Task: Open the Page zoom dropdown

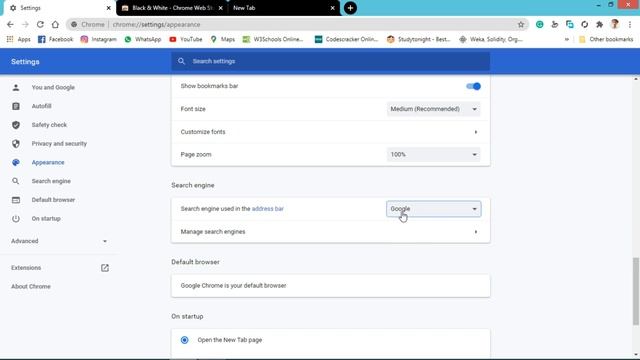Action: (433, 154)
